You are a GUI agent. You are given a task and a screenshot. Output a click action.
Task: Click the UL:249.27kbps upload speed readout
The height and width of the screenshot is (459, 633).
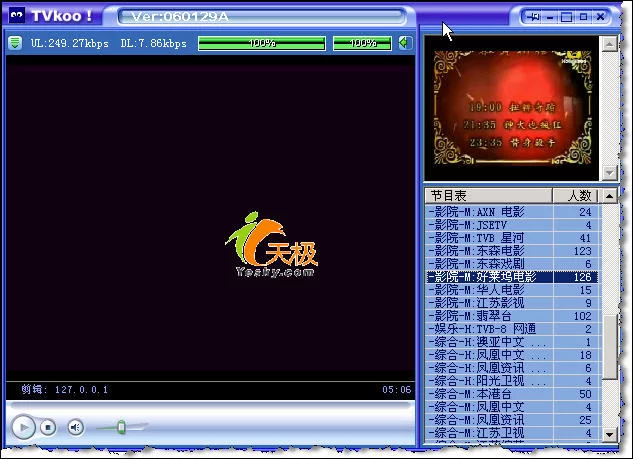coord(70,43)
